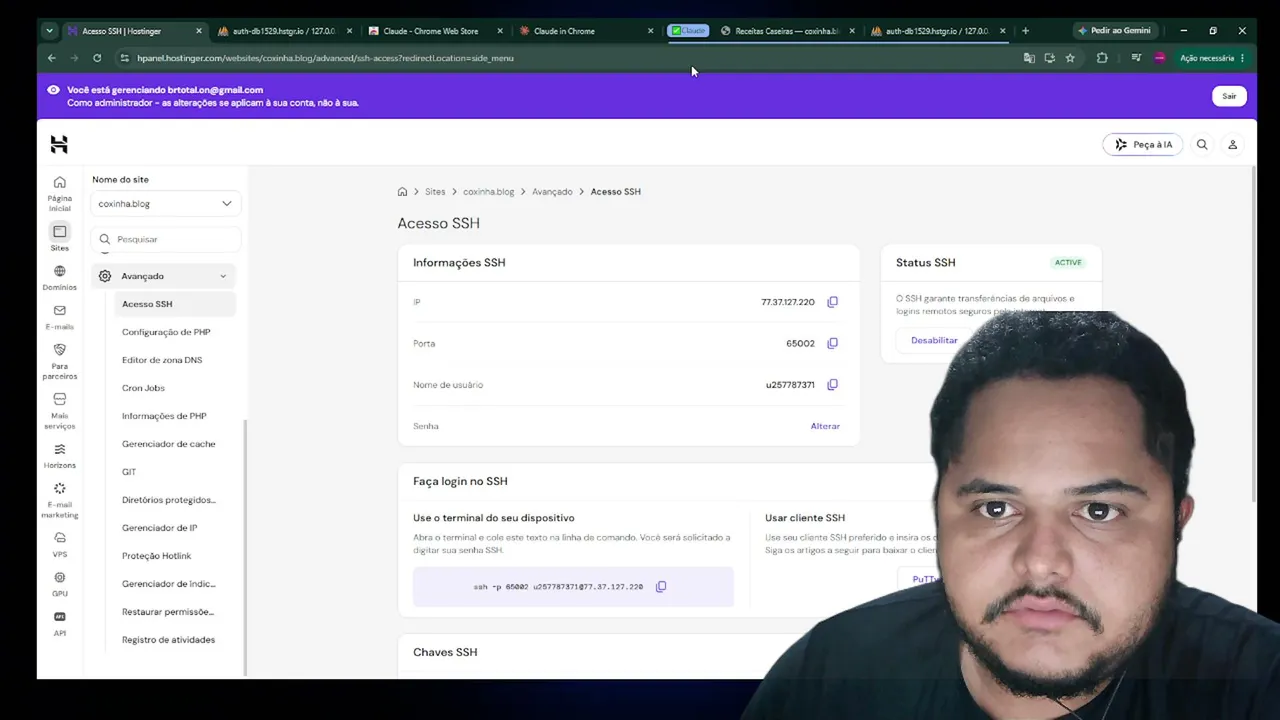Open the Chrome profile avatar
1280x720 pixels.
[1160, 58]
